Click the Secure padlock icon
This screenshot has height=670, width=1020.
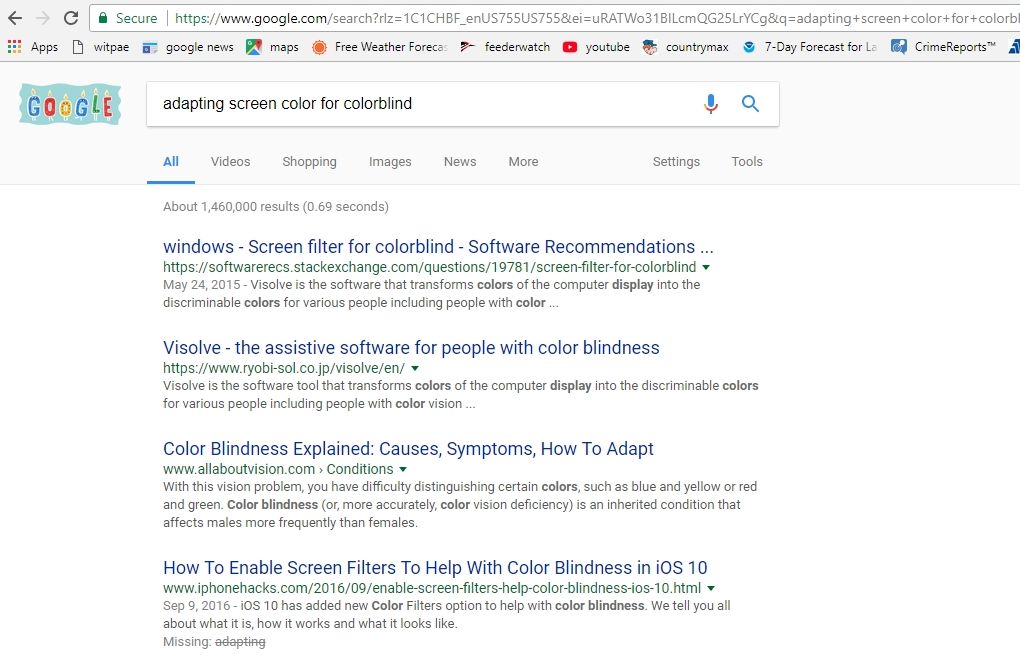[x=103, y=18]
